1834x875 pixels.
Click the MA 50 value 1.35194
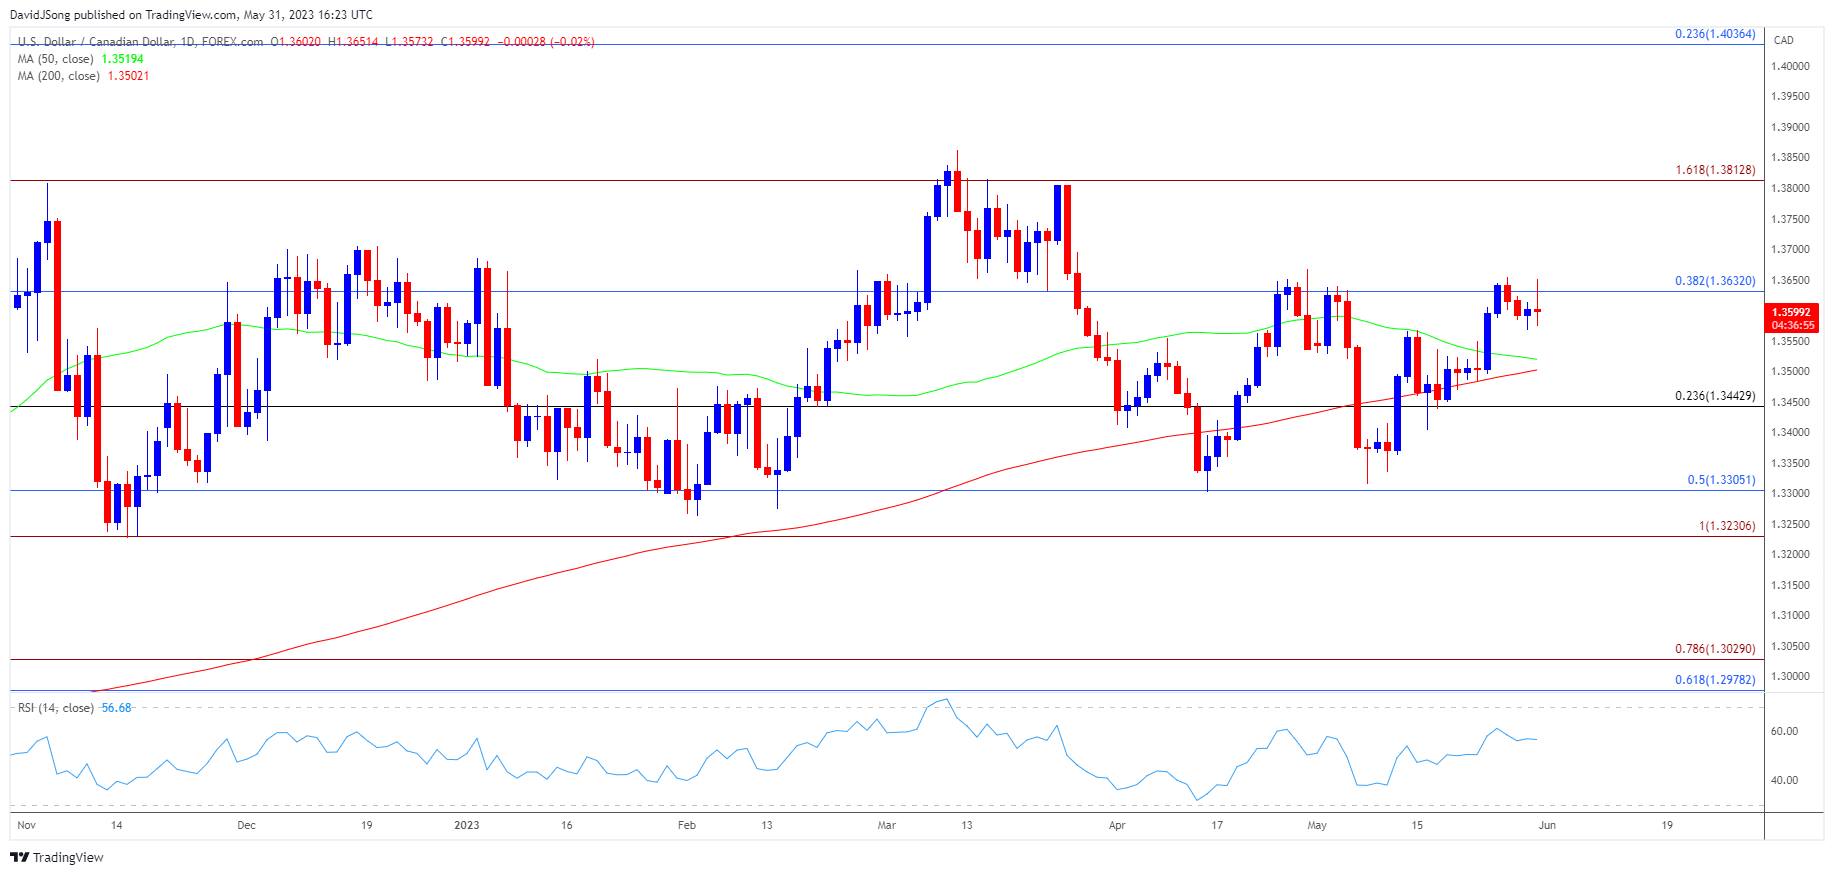pyautogui.click(x=123, y=59)
